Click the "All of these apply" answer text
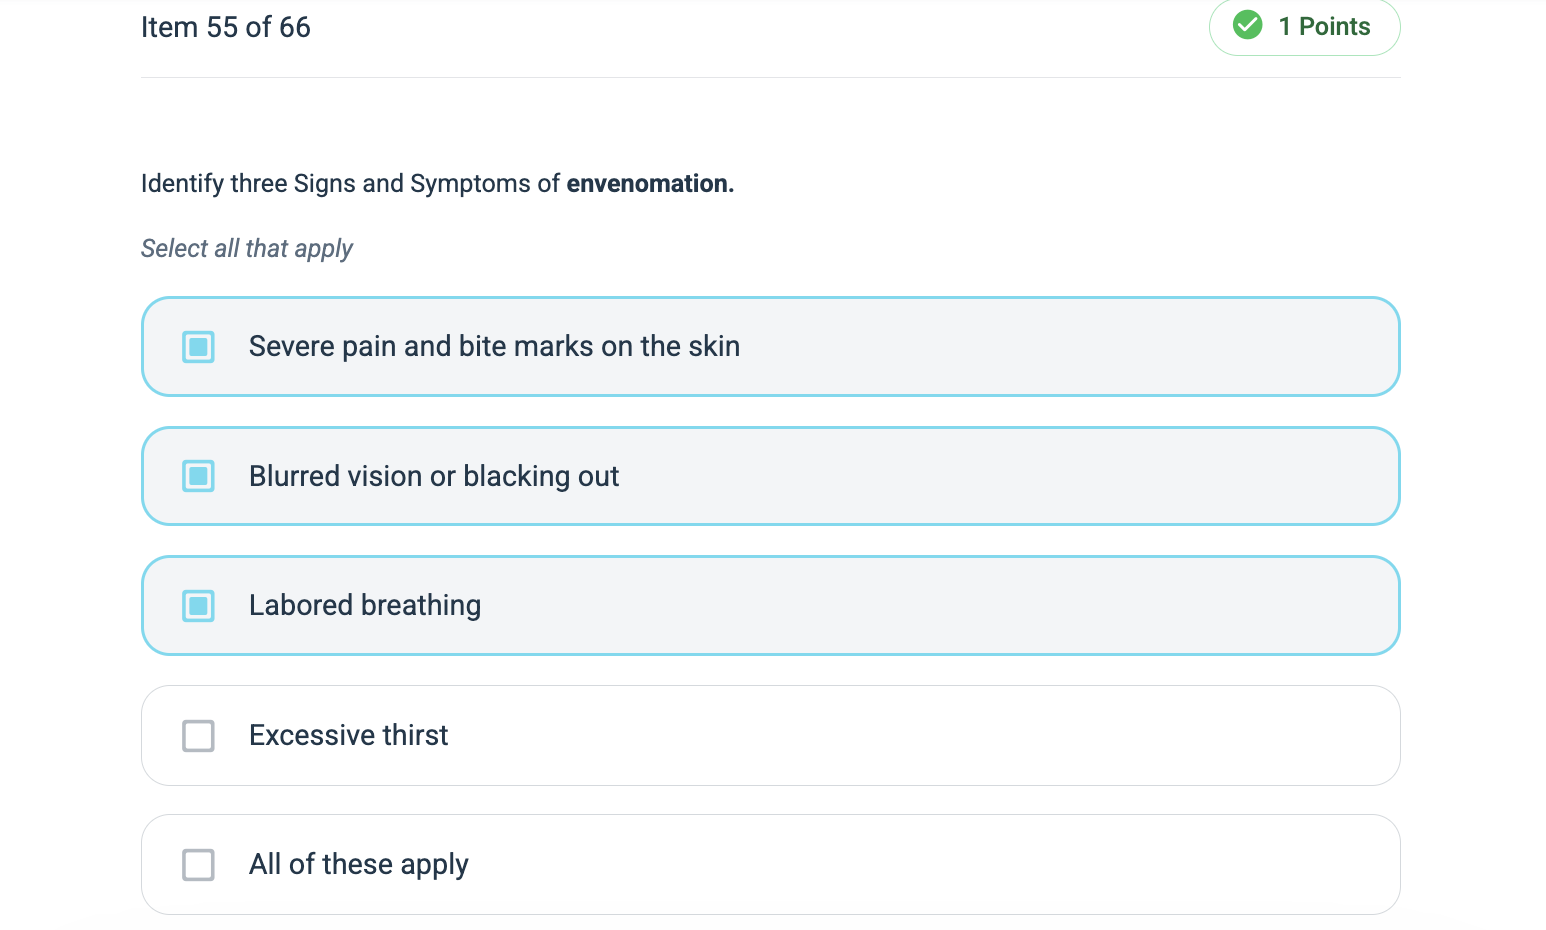This screenshot has height=930, width=1546. [x=358, y=865]
